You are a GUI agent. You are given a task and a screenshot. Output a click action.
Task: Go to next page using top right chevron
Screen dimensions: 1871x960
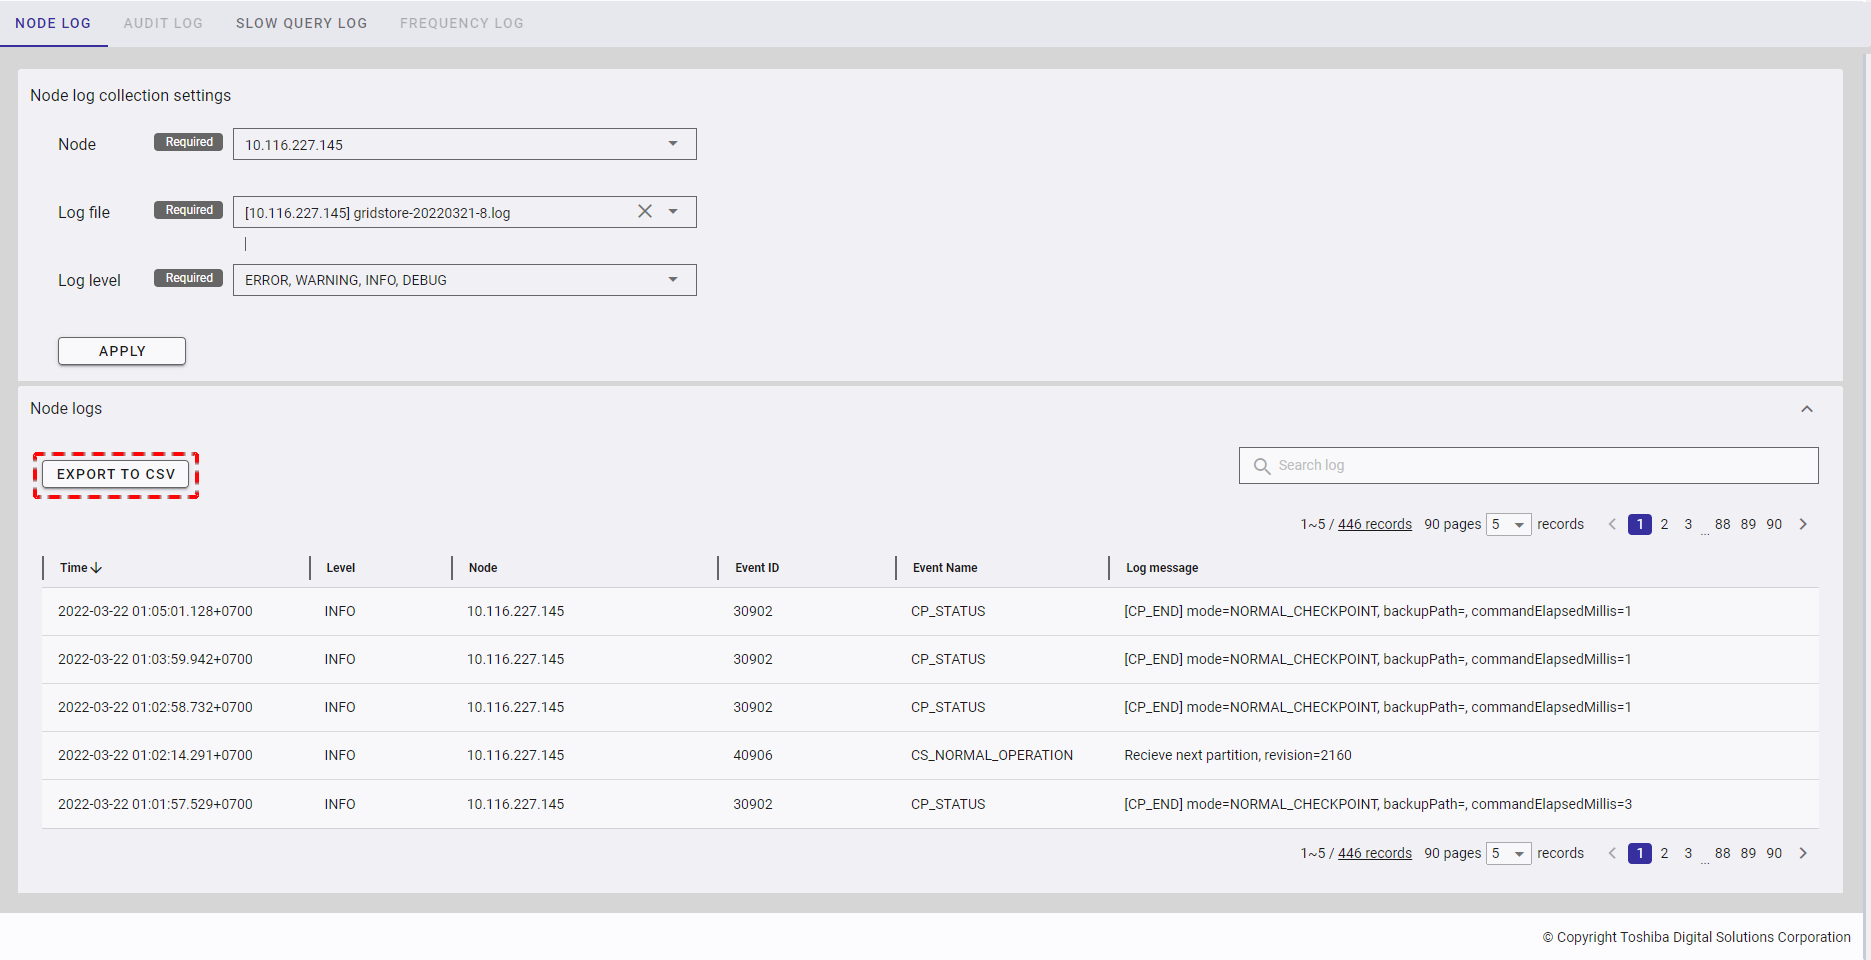coord(1803,524)
